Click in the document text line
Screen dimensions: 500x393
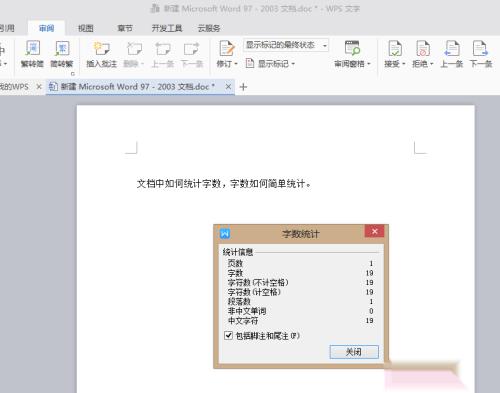tap(224, 184)
